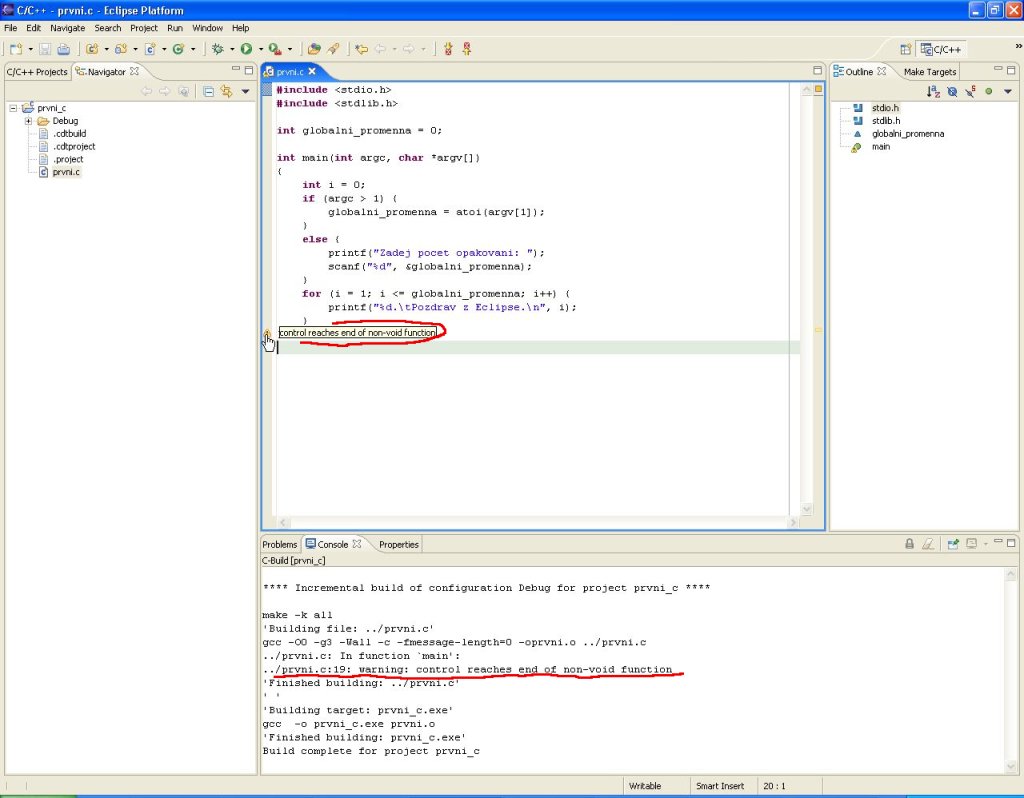Expand the Debug folder tree node
Screen dimensions: 1024x798
click(29, 121)
